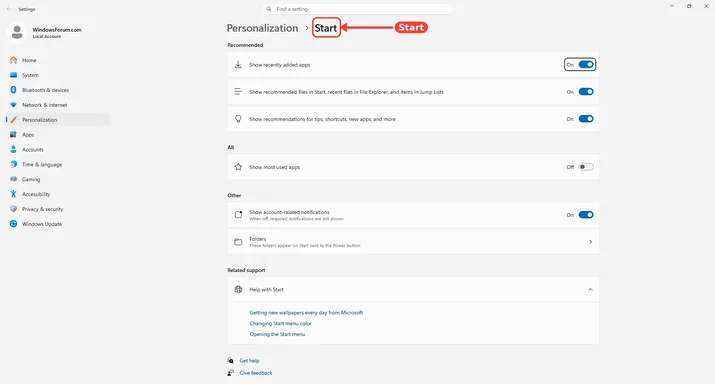Viewport: 715px width, 384px height.
Task: Select Network & internet in sidebar
Action: (45, 105)
